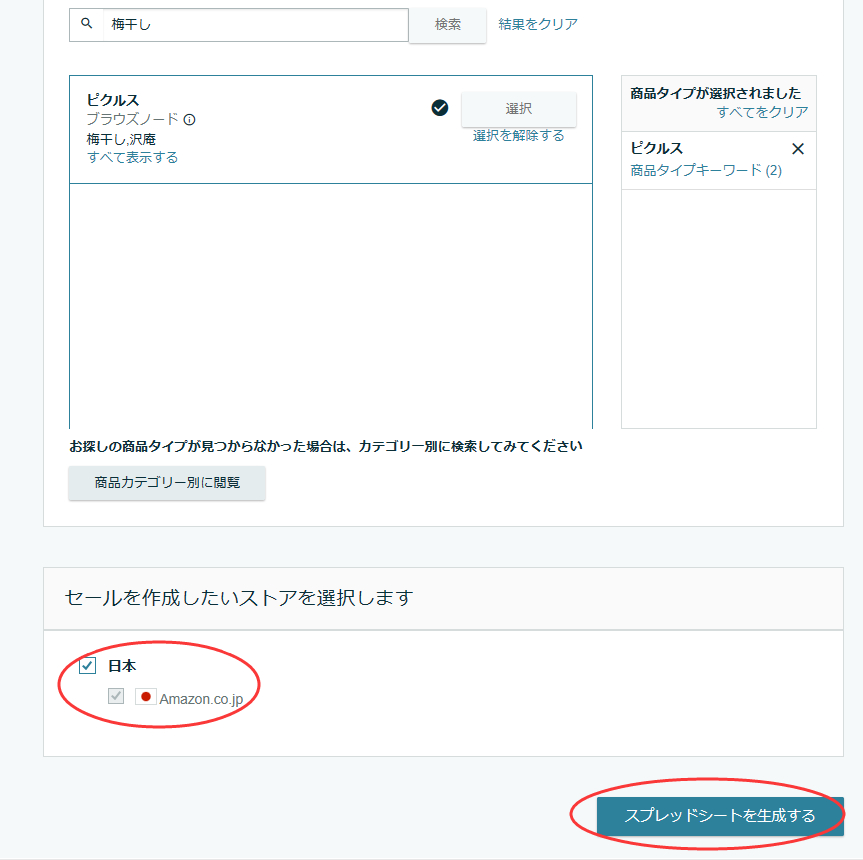Toggle the 日本 checkbox

(x=88, y=665)
